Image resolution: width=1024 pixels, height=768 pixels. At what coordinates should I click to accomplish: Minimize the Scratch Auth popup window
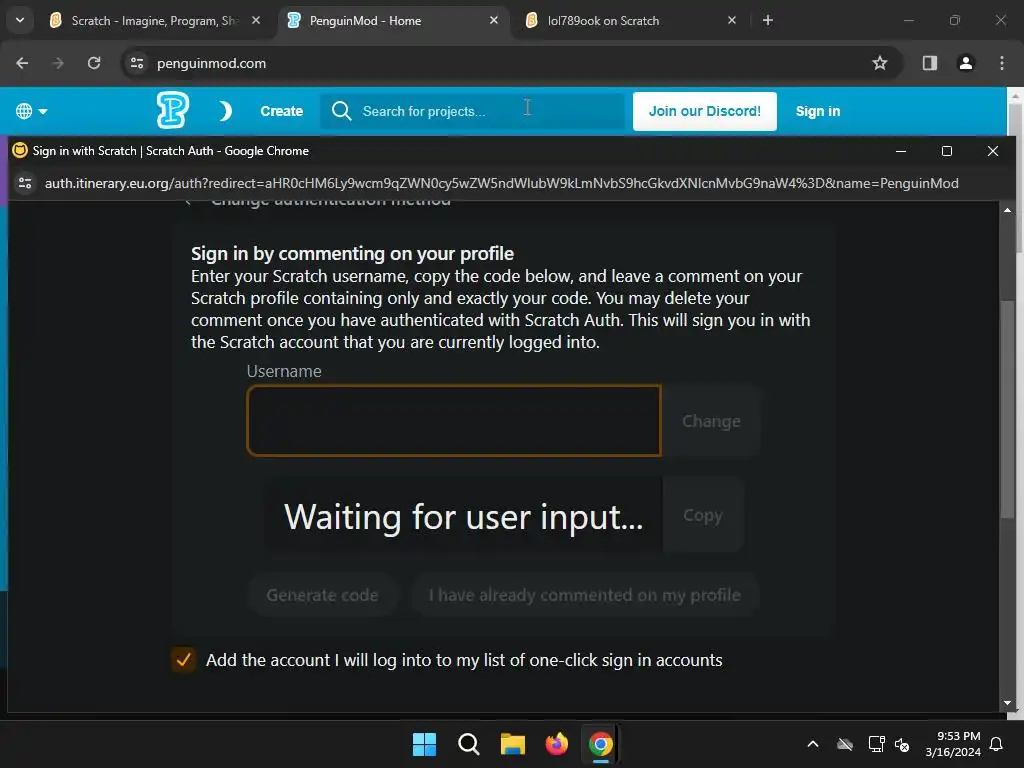[x=901, y=151]
